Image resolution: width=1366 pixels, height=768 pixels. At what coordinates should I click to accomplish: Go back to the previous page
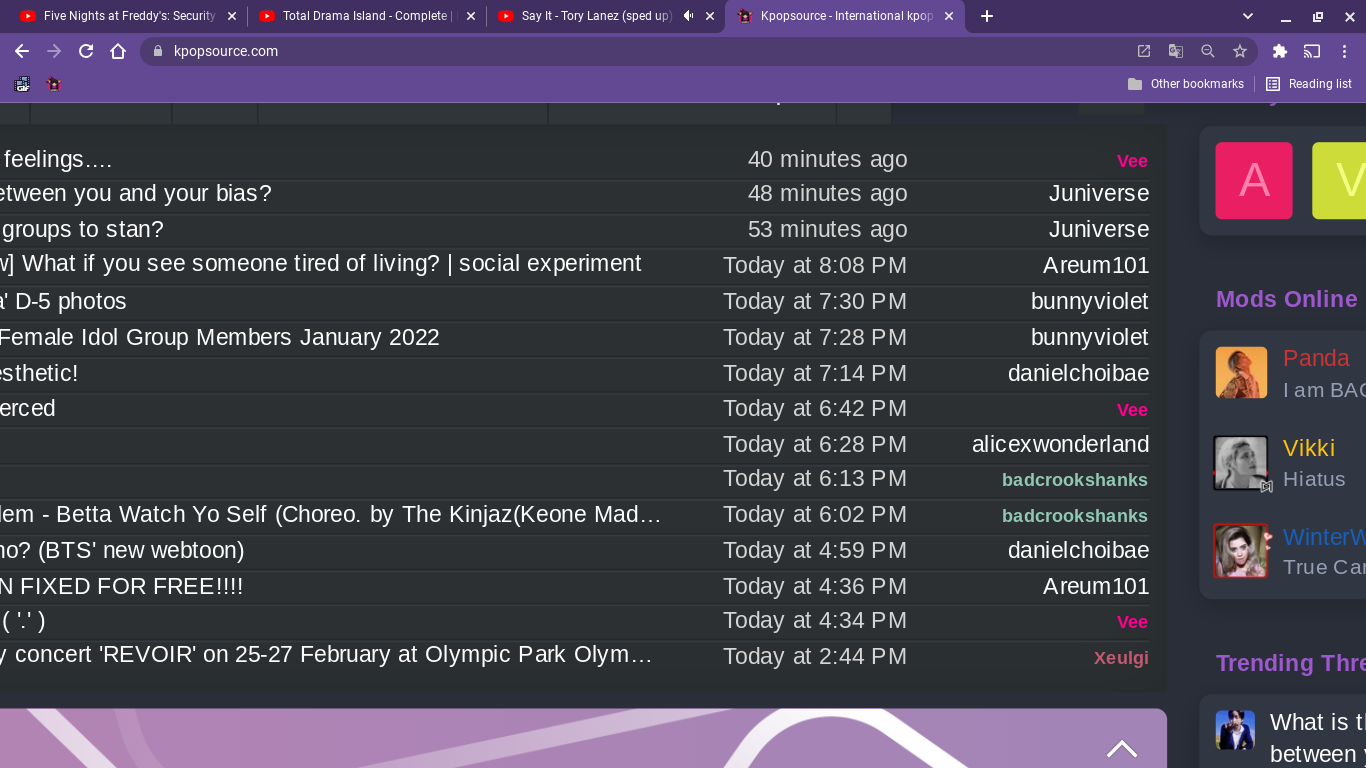point(22,51)
